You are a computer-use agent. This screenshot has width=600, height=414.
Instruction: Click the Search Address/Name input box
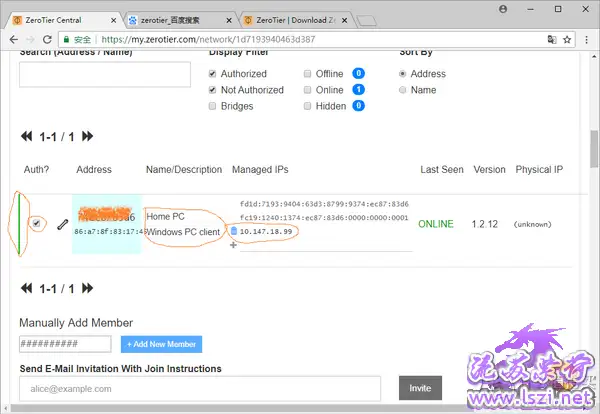click(x=105, y=75)
